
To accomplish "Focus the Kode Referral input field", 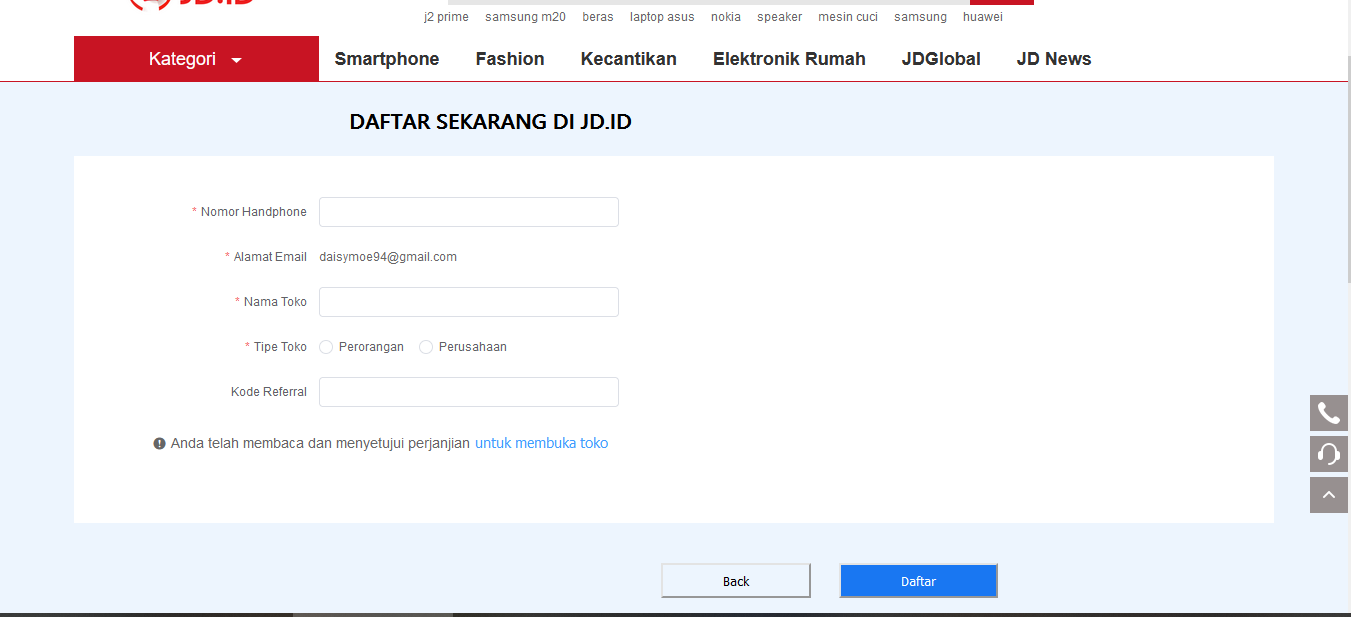I will pos(469,392).
